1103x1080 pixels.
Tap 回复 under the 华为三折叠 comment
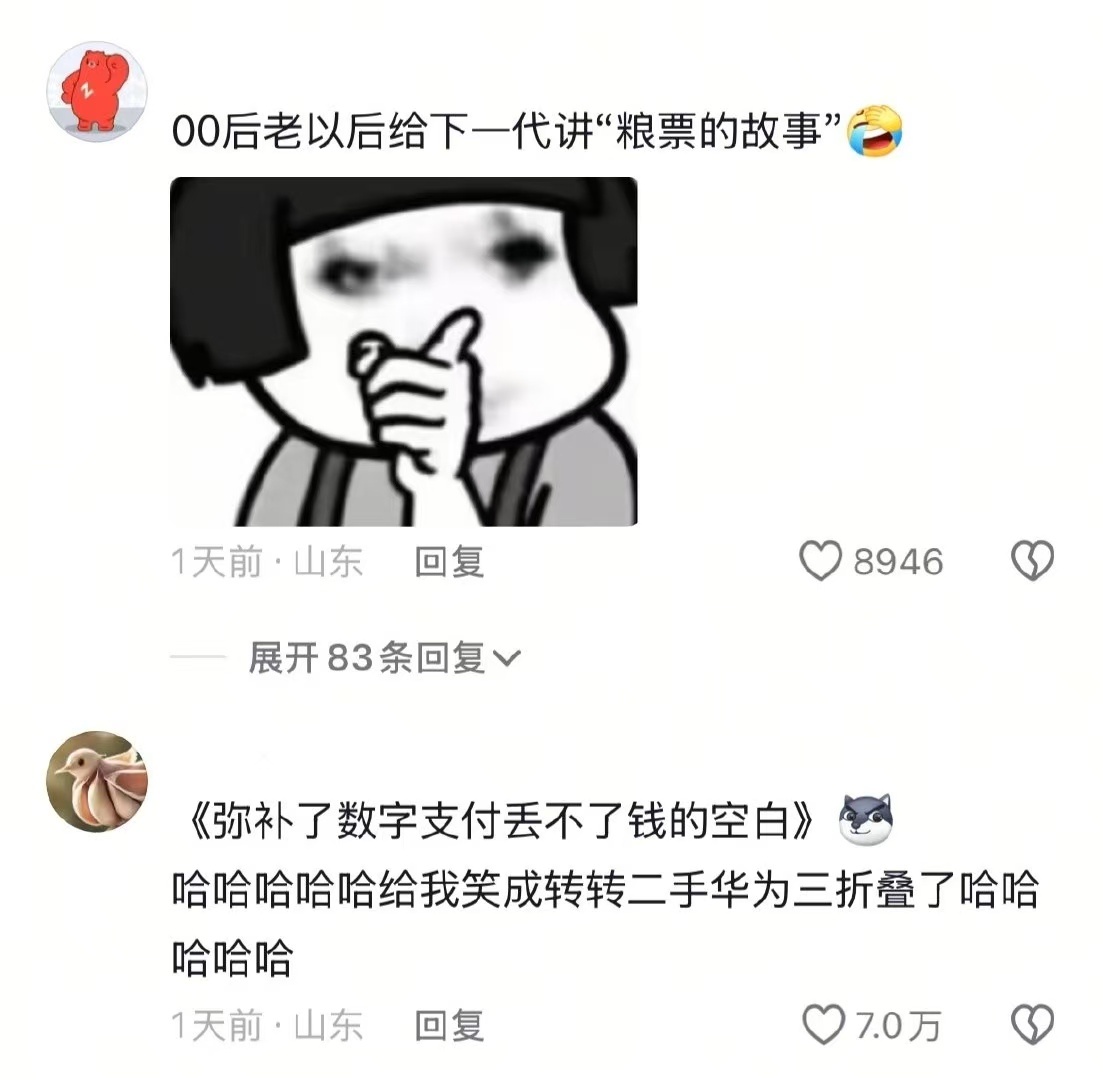[x=450, y=1025]
